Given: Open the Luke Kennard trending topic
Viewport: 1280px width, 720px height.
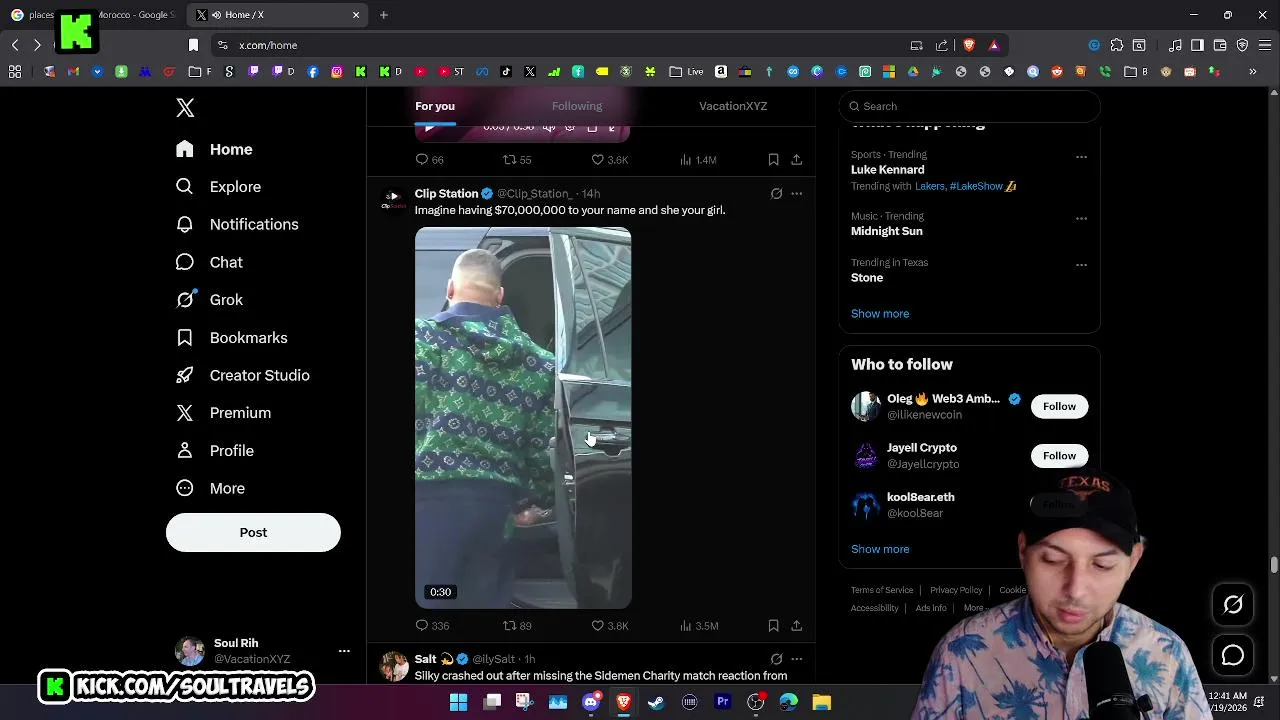Looking at the screenshot, I should [887, 170].
